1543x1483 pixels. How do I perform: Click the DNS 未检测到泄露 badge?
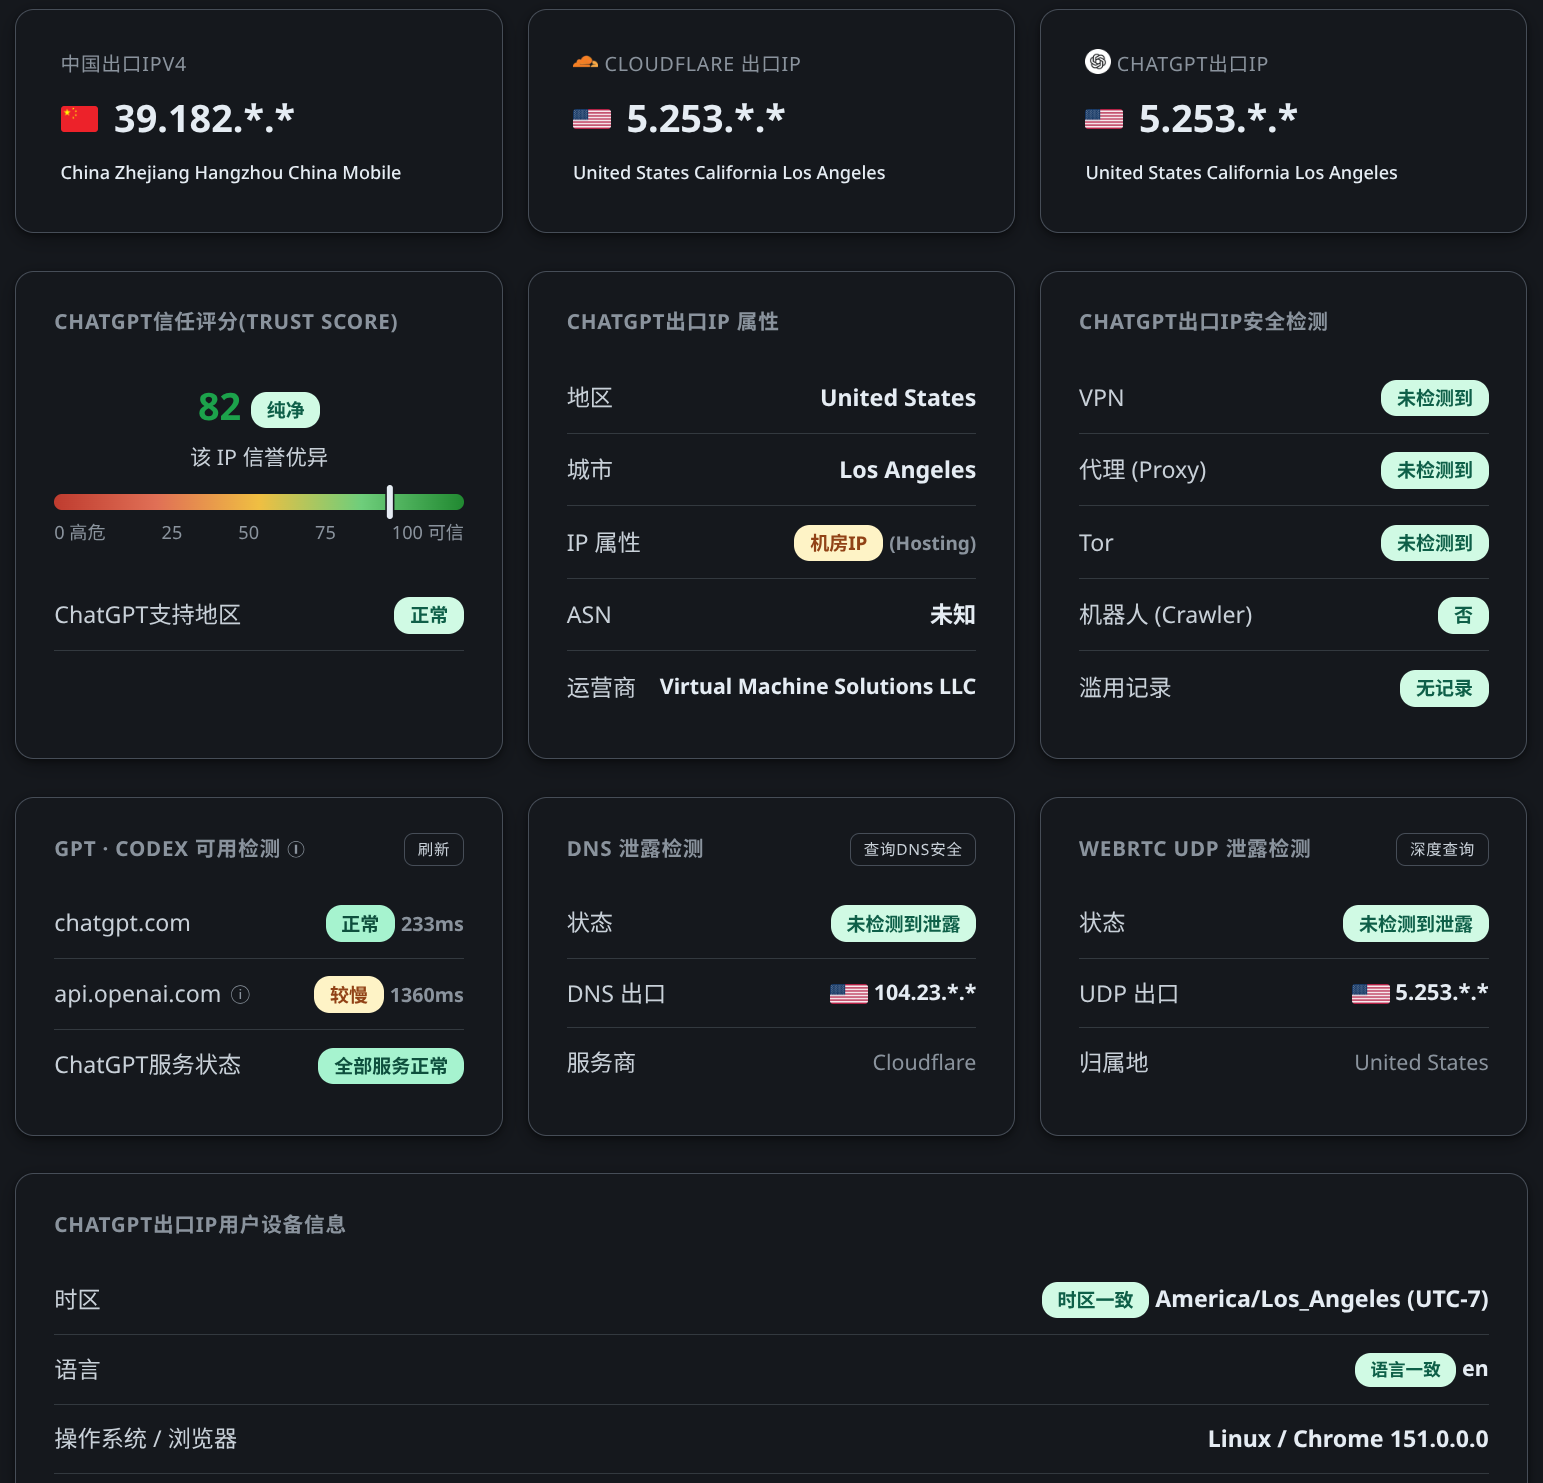[x=903, y=924]
